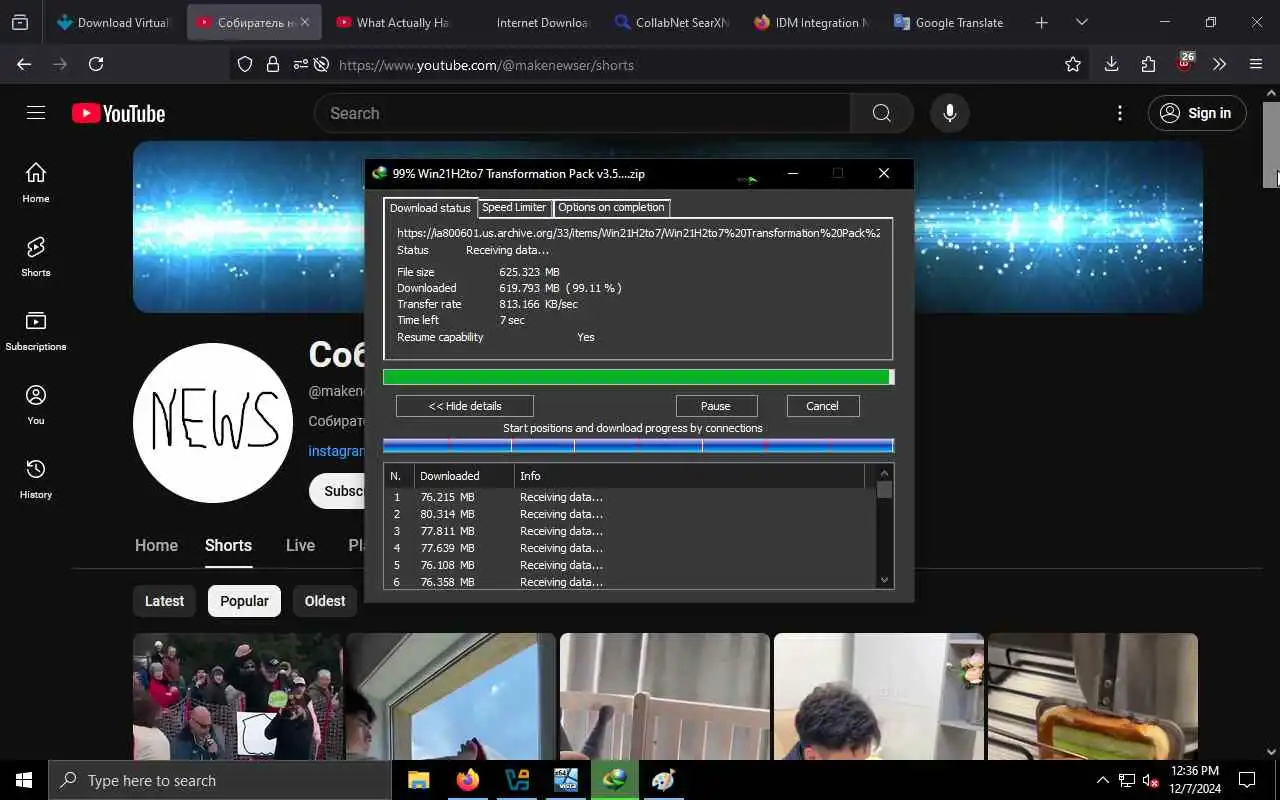Select connection row with 76.108 MB
Image resolution: width=1280 pixels, height=800 pixels.
click(x=630, y=565)
